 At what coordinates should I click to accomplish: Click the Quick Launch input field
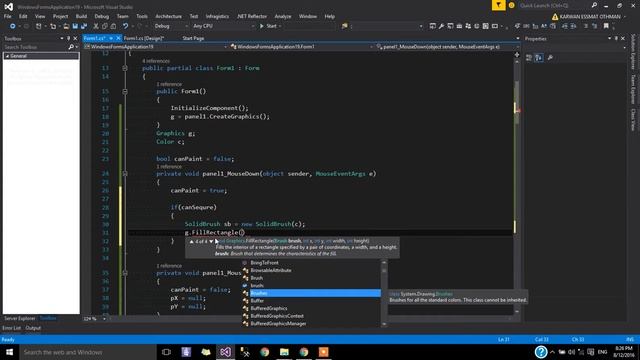(x=554, y=5)
